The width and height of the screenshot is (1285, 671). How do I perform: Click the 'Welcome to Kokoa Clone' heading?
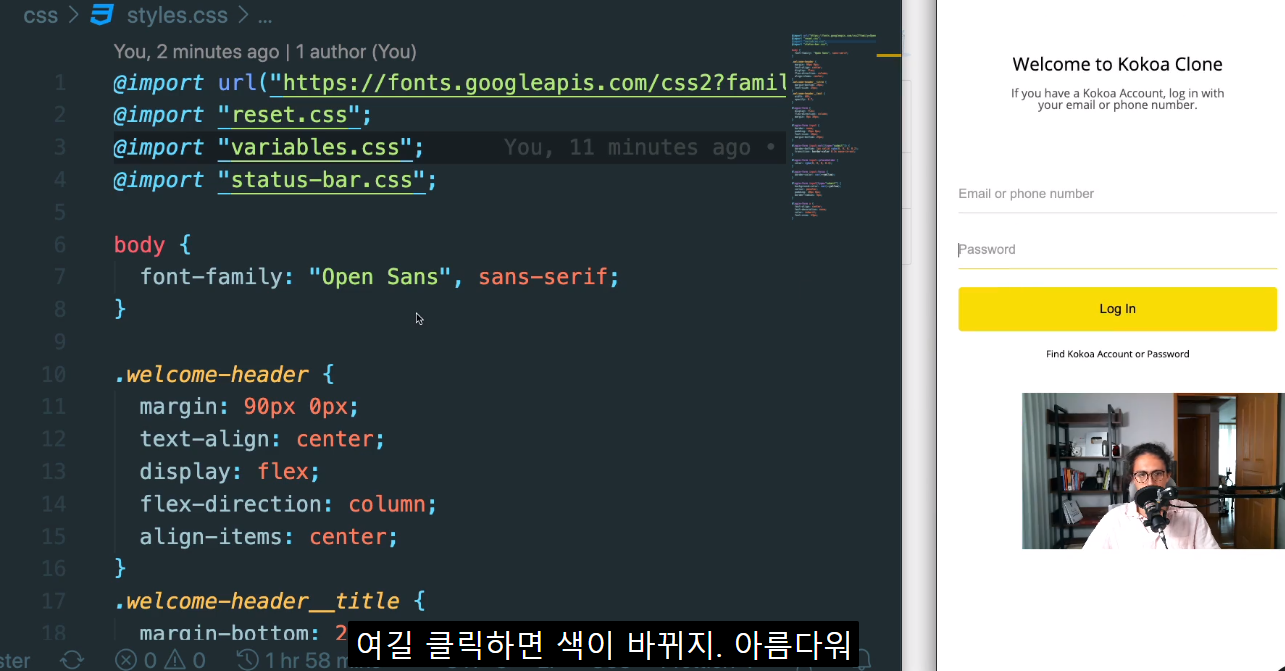click(1117, 65)
